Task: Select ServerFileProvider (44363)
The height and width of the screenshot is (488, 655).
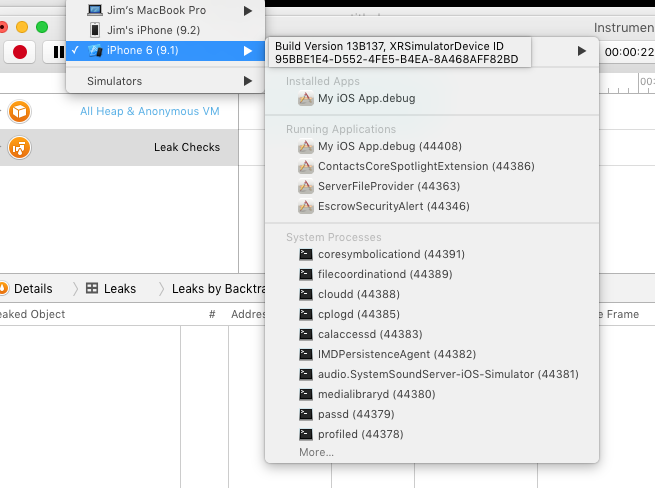Action: tap(432, 186)
